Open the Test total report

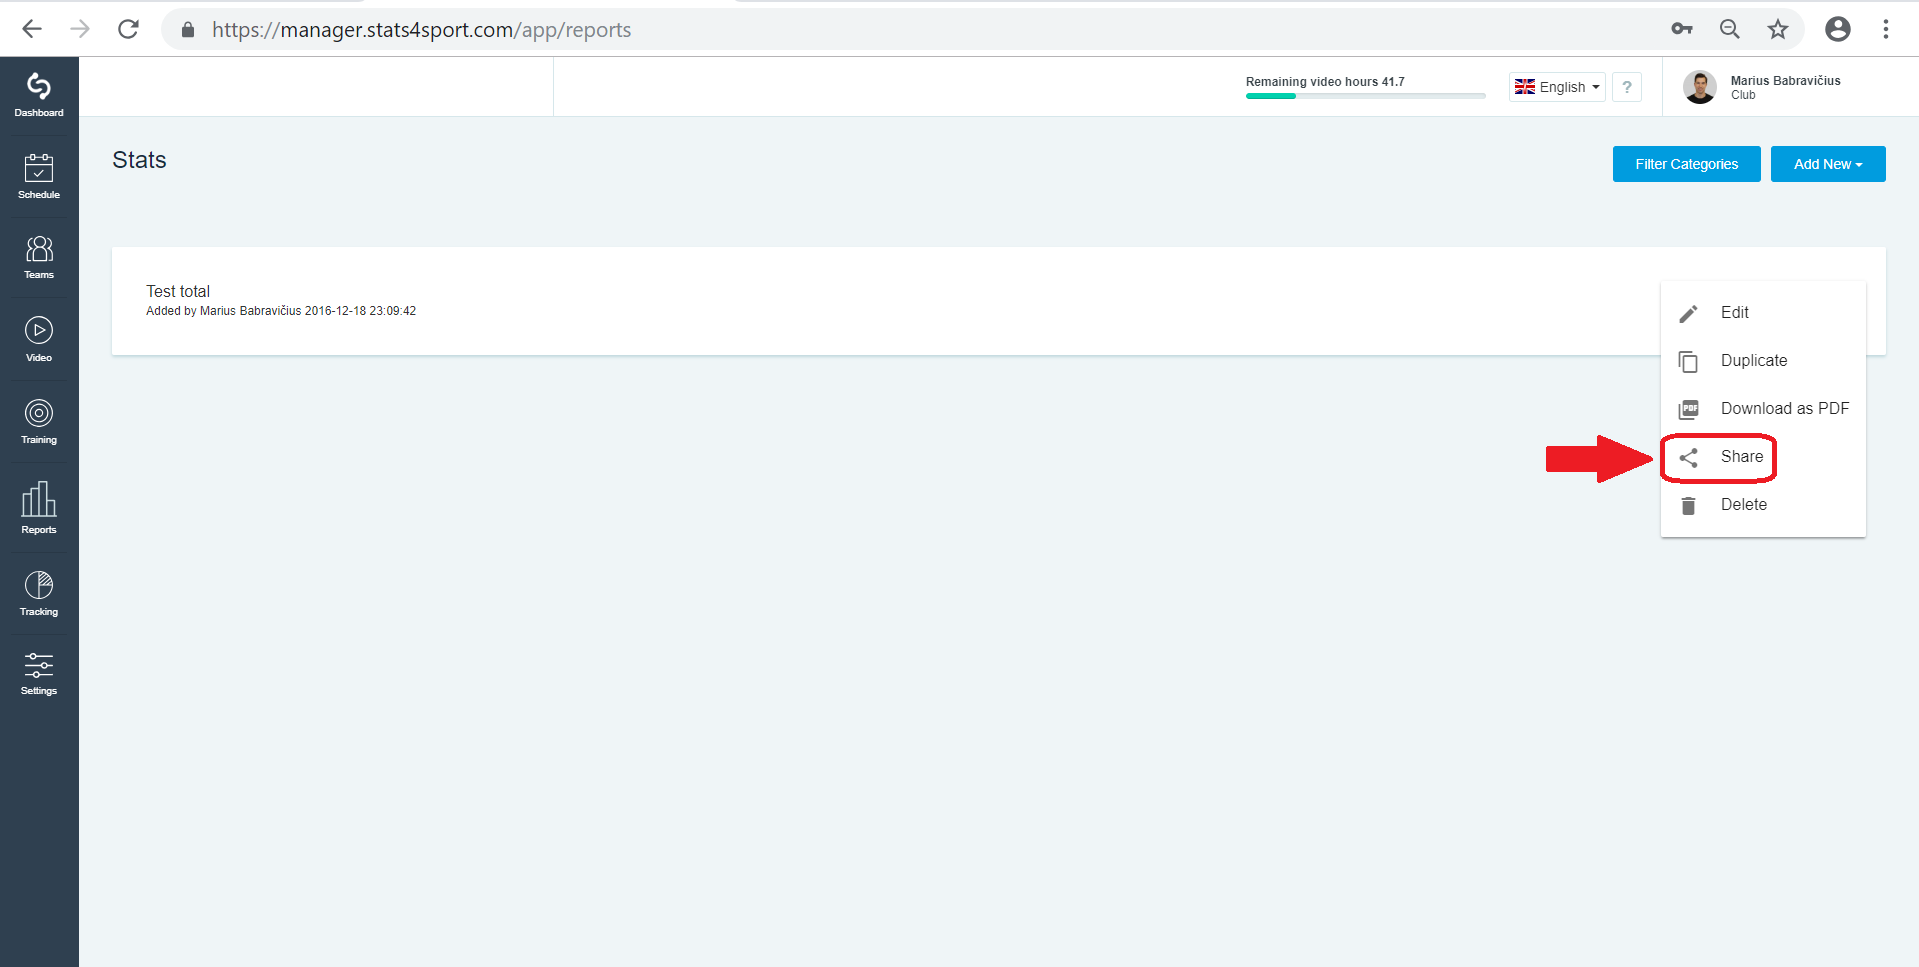[178, 291]
